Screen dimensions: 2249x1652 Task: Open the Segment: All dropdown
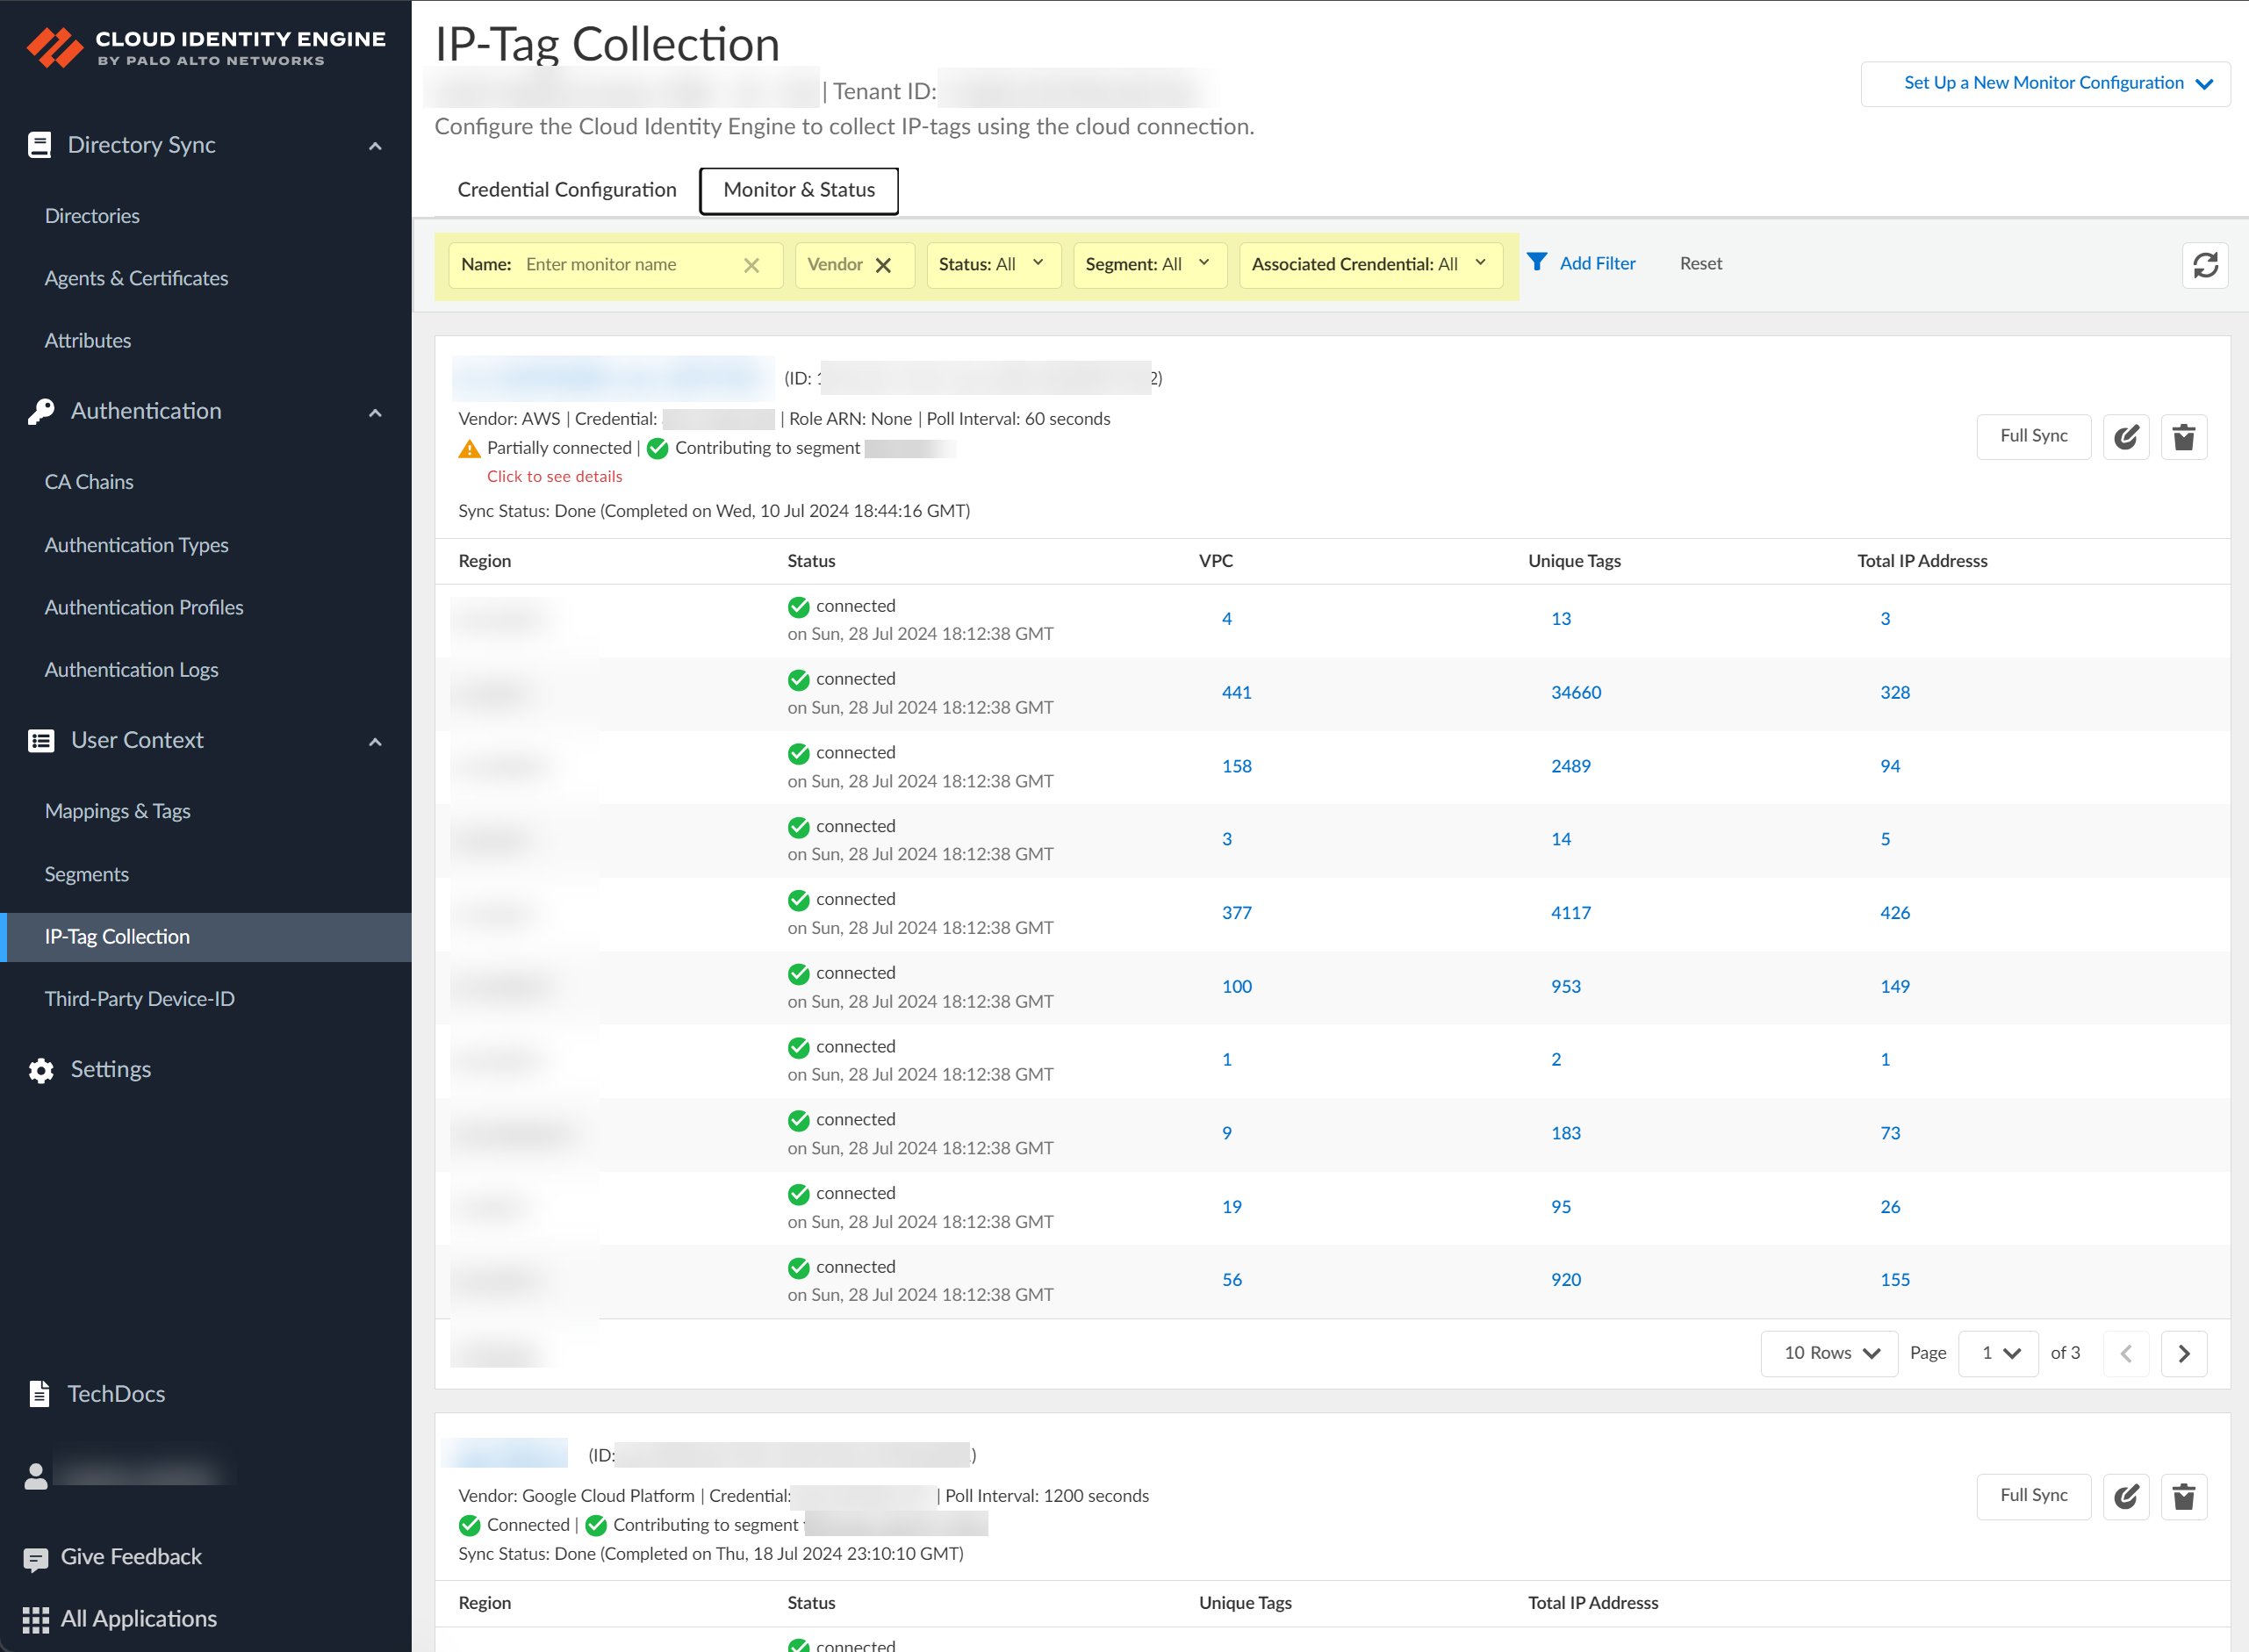click(x=1149, y=264)
